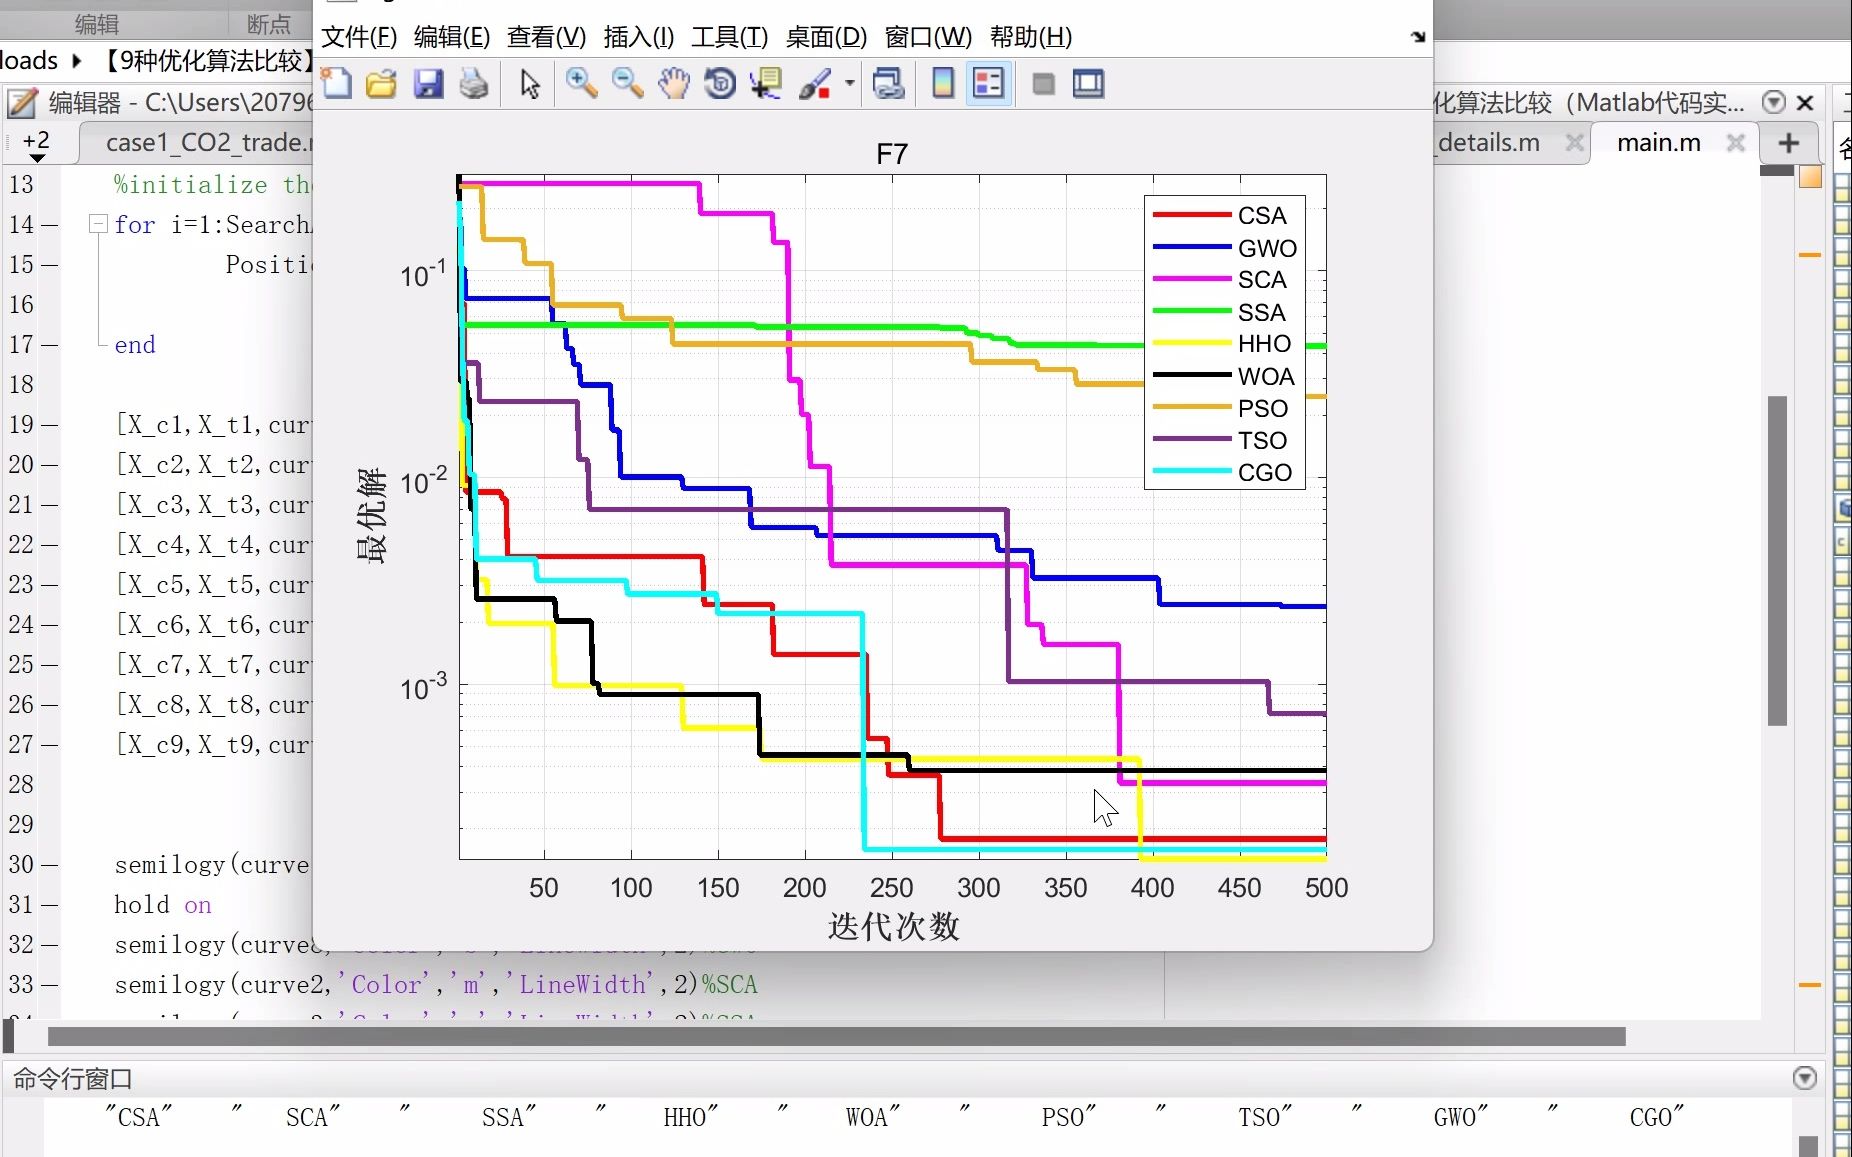
Task: Activate the Pan tool
Action: (x=674, y=83)
